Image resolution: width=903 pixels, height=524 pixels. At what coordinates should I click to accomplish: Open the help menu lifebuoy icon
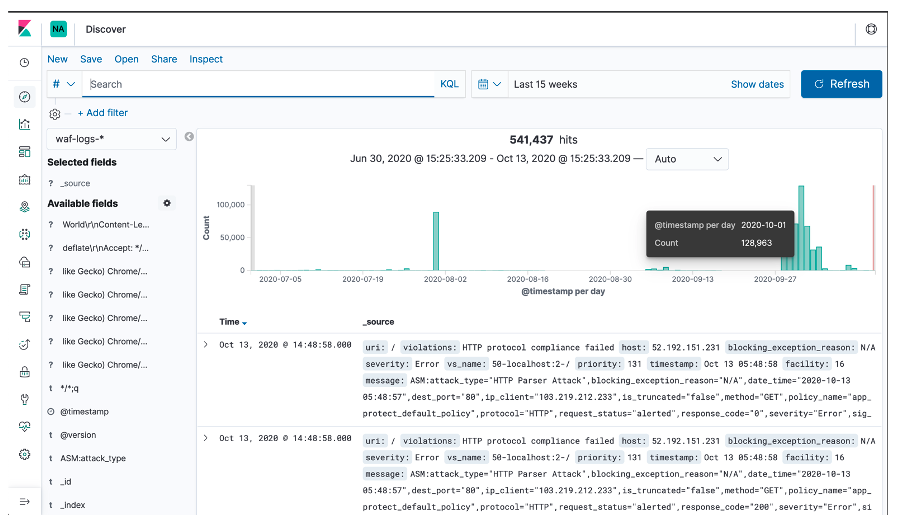coord(871,29)
